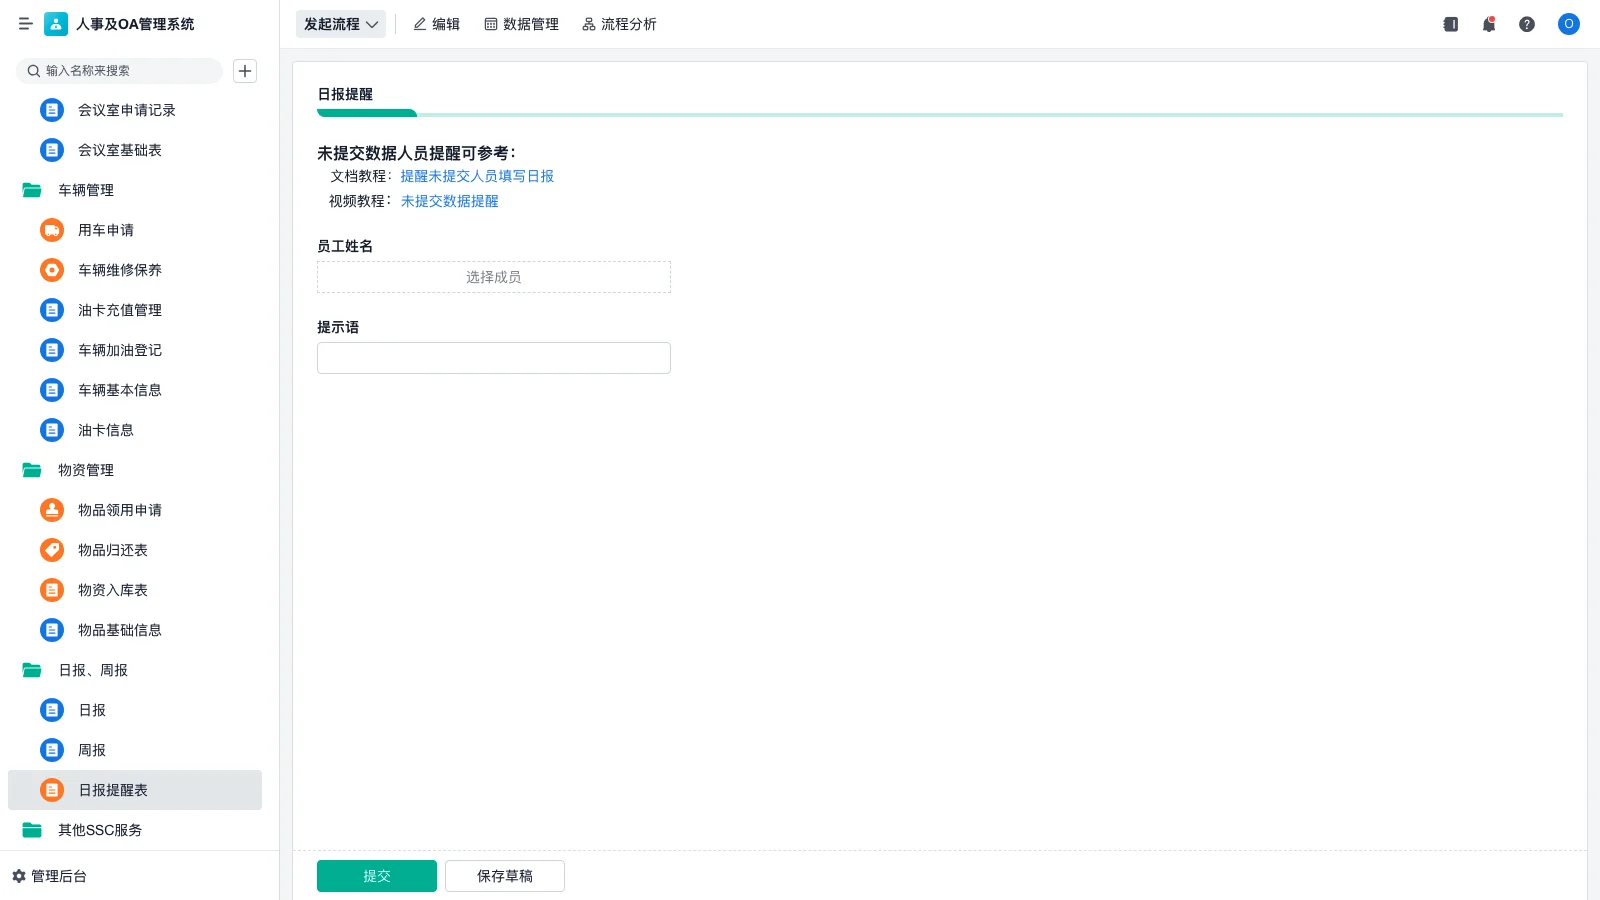The height and width of the screenshot is (900, 1600).
Task: Open the address book icon in top bar
Action: [x=1450, y=24]
